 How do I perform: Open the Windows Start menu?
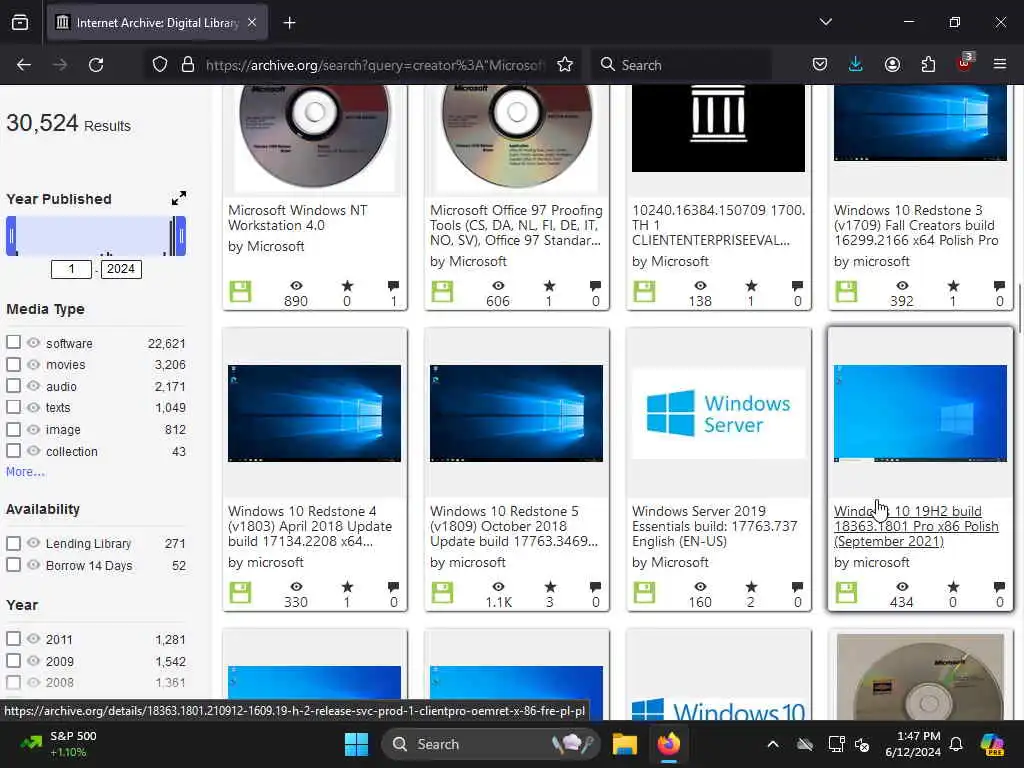357,744
